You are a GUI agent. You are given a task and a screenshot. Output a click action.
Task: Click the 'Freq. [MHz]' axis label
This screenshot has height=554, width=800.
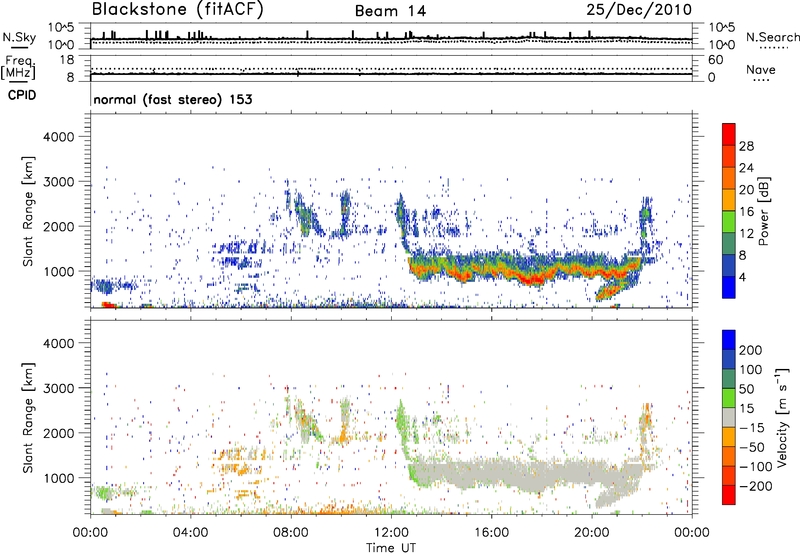point(18,67)
